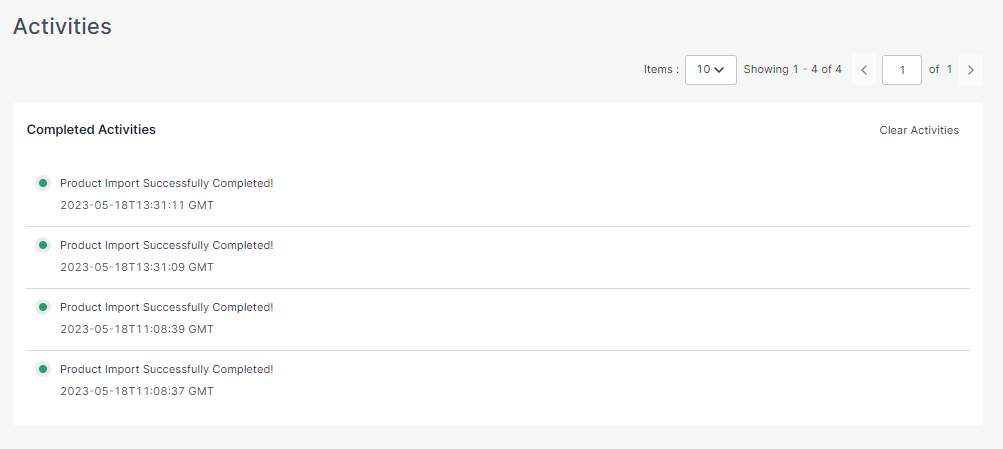
Task: Click green status dot for 11:08:37 activity
Action: (43, 369)
